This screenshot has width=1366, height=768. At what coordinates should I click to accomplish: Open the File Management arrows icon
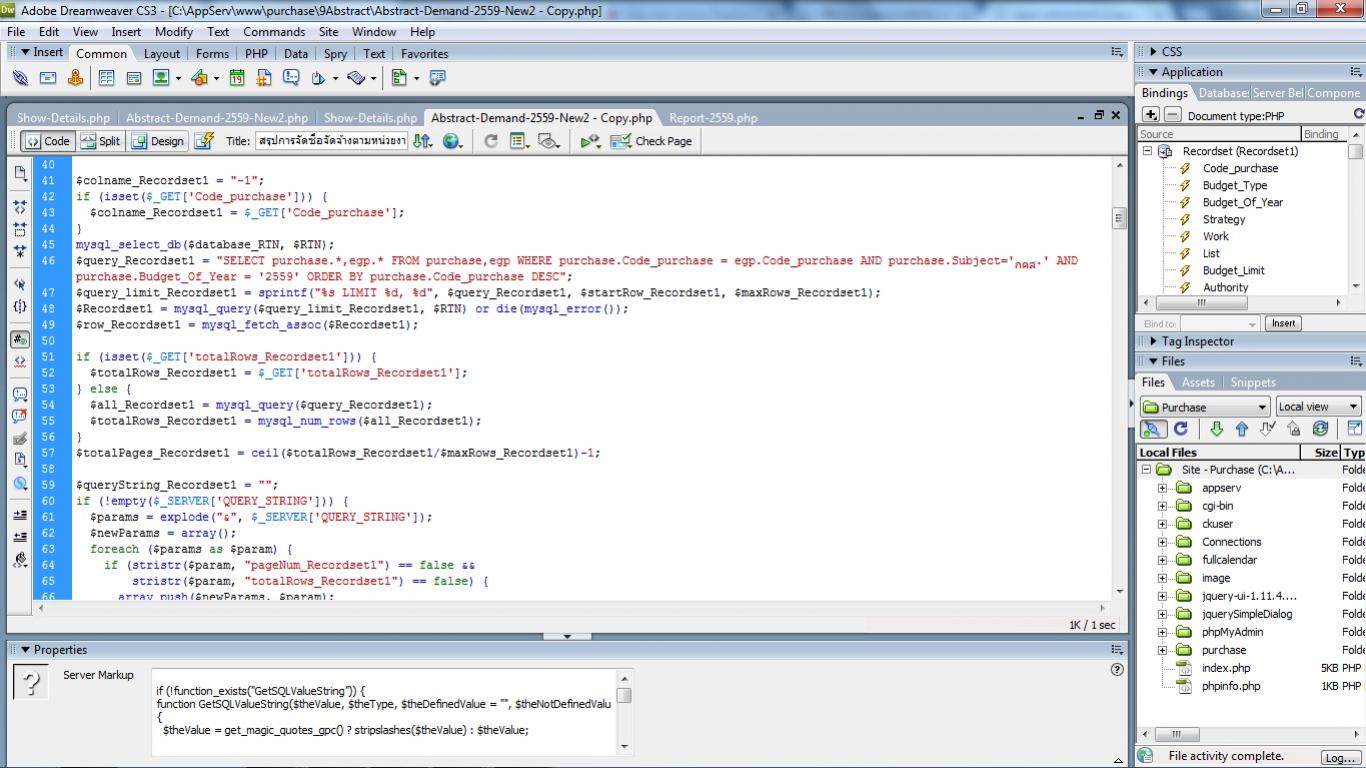pyautogui.click(x=423, y=141)
